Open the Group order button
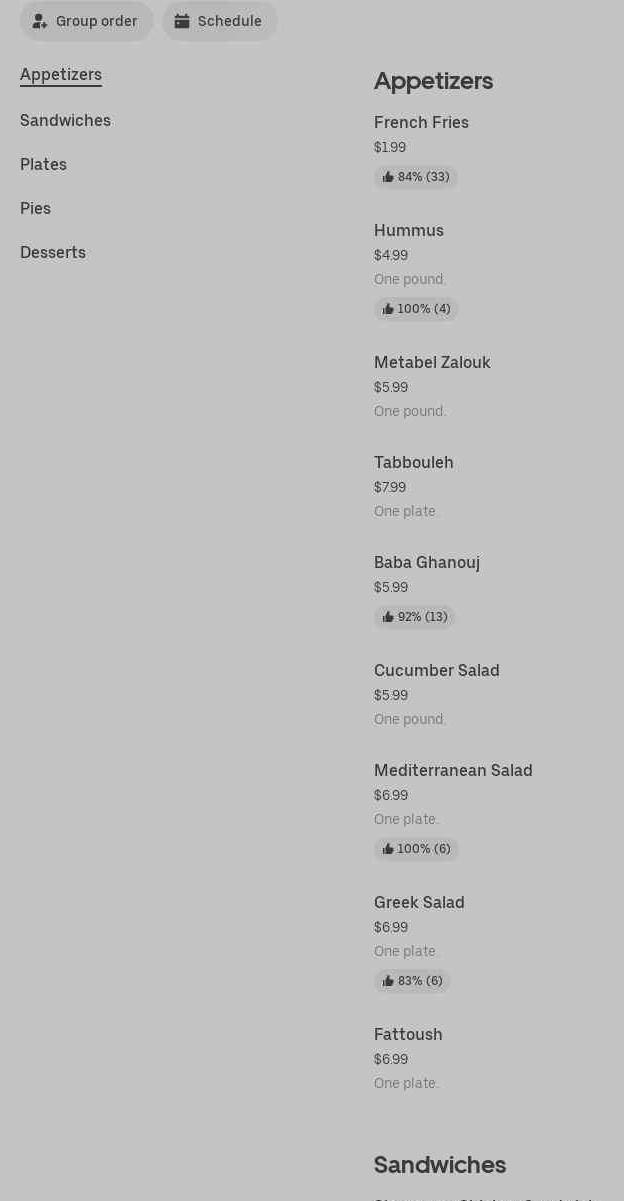The image size is (624, 1201). point(87,21)
